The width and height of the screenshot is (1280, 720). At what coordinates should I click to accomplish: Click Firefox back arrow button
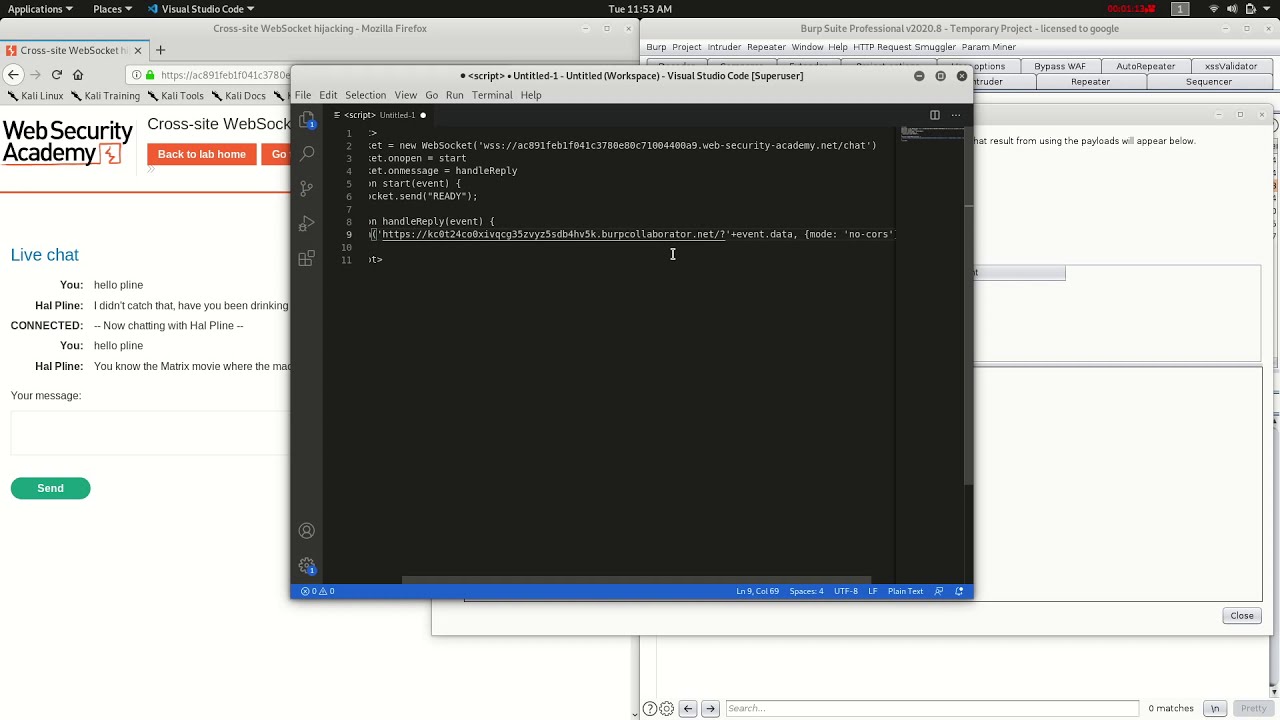[x=13, y=74]
